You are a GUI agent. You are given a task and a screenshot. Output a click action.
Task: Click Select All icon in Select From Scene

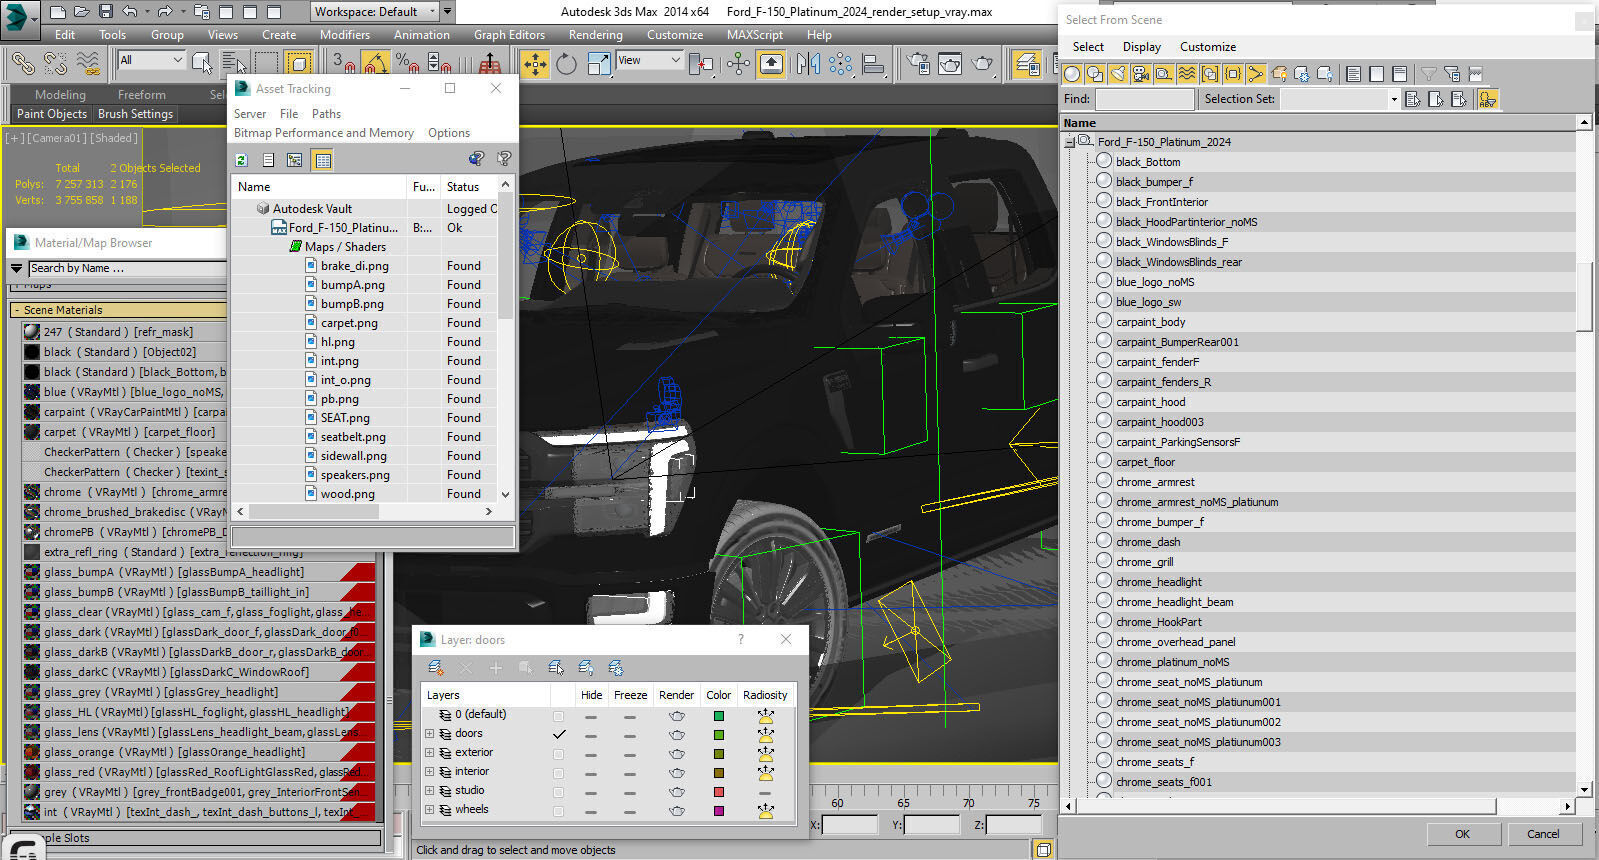pyautogui.click(x=1354, y=74)
